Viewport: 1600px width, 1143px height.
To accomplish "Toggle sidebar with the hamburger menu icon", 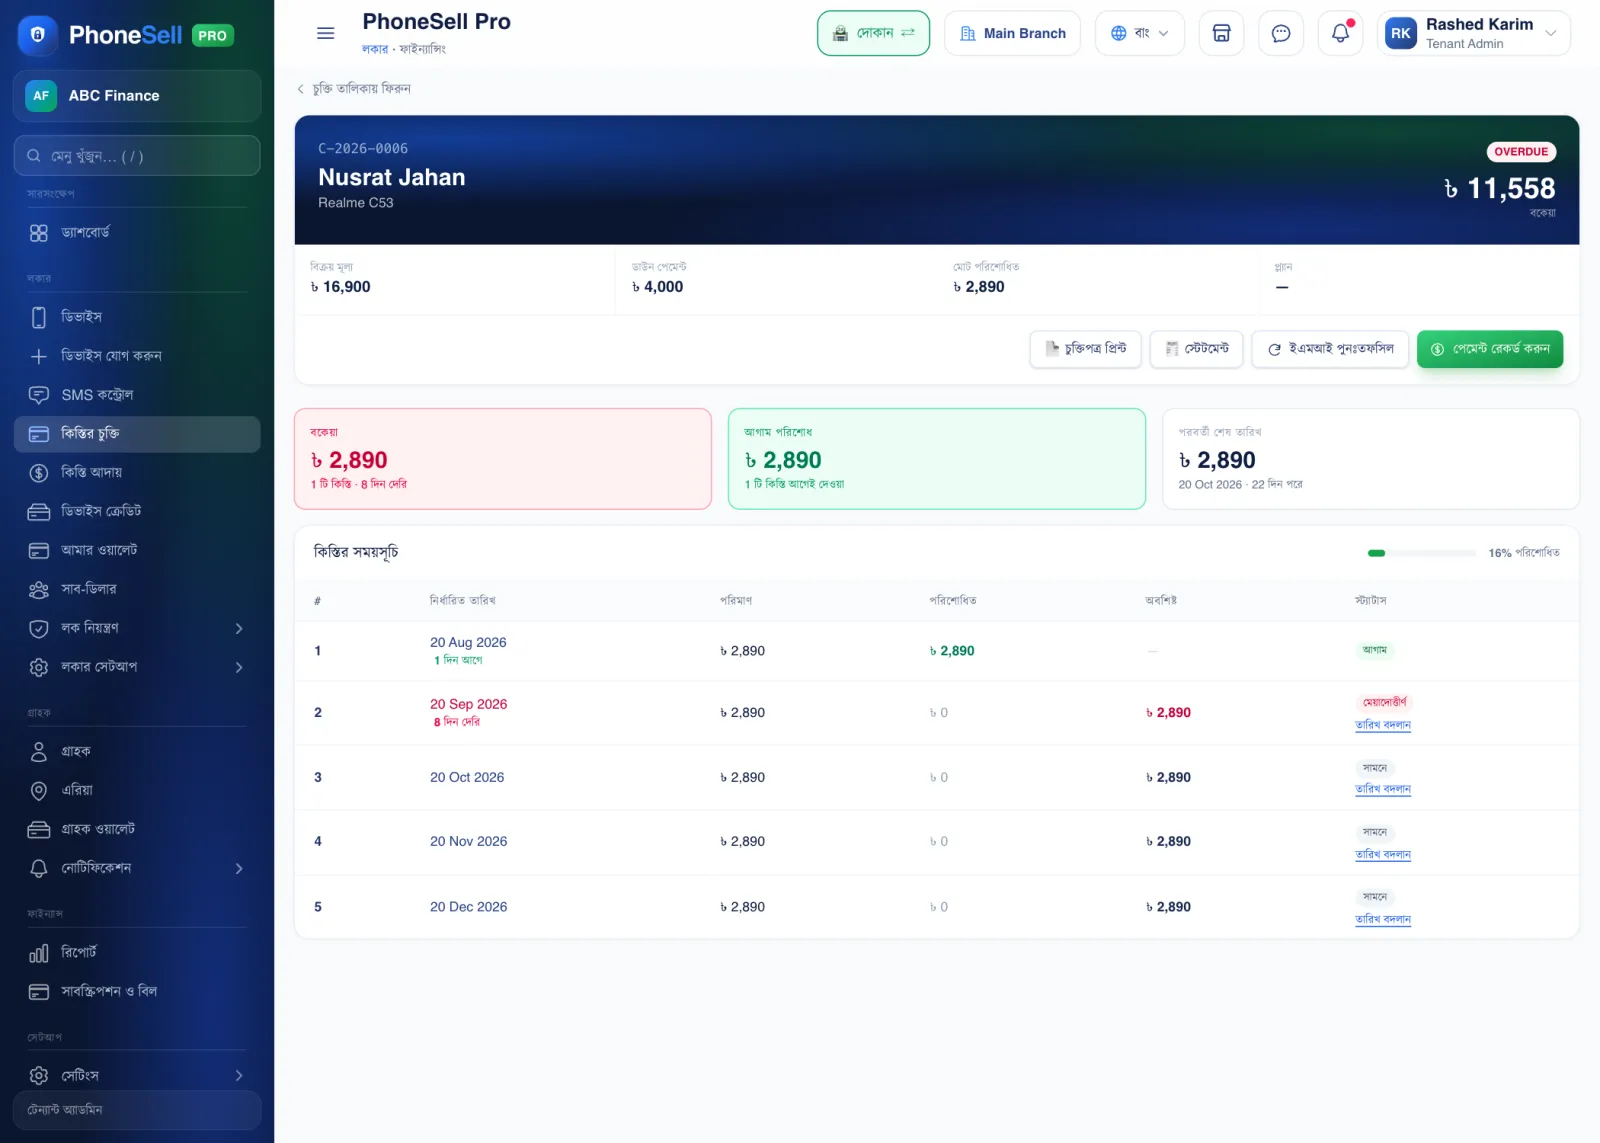I will coord(325,33).
